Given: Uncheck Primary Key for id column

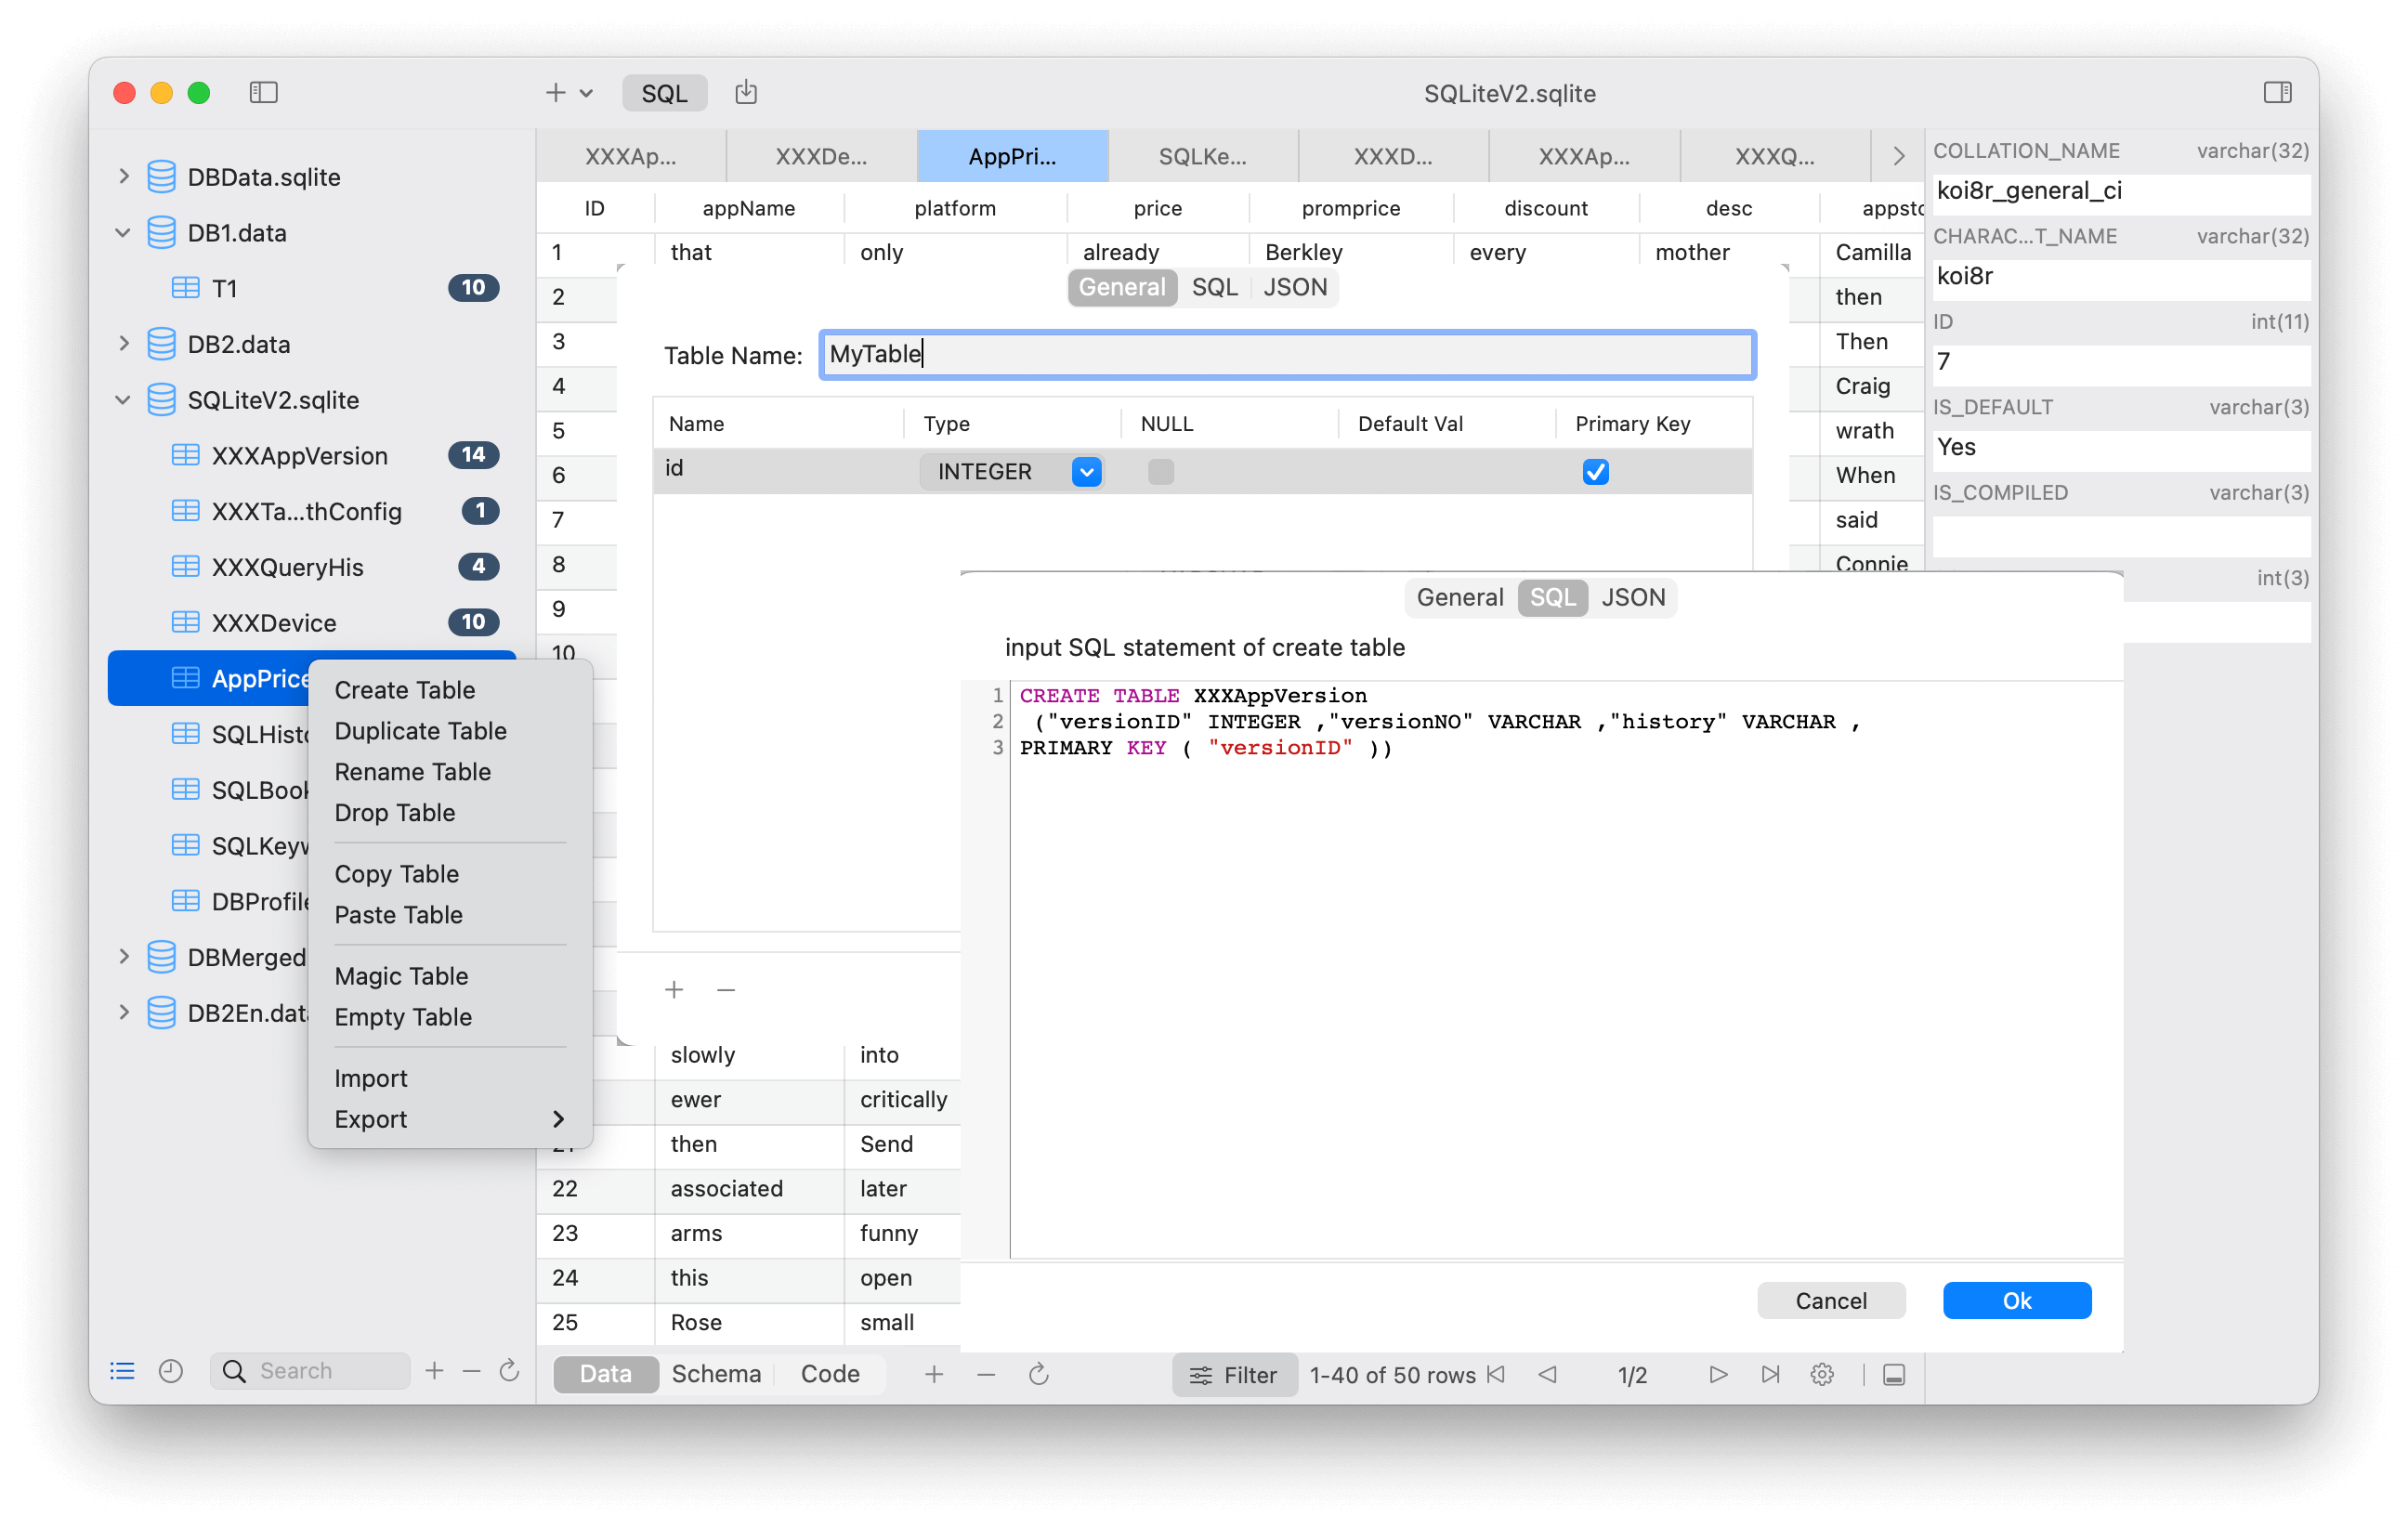Looking at the screenshot, I should [x=1595, y=472].
